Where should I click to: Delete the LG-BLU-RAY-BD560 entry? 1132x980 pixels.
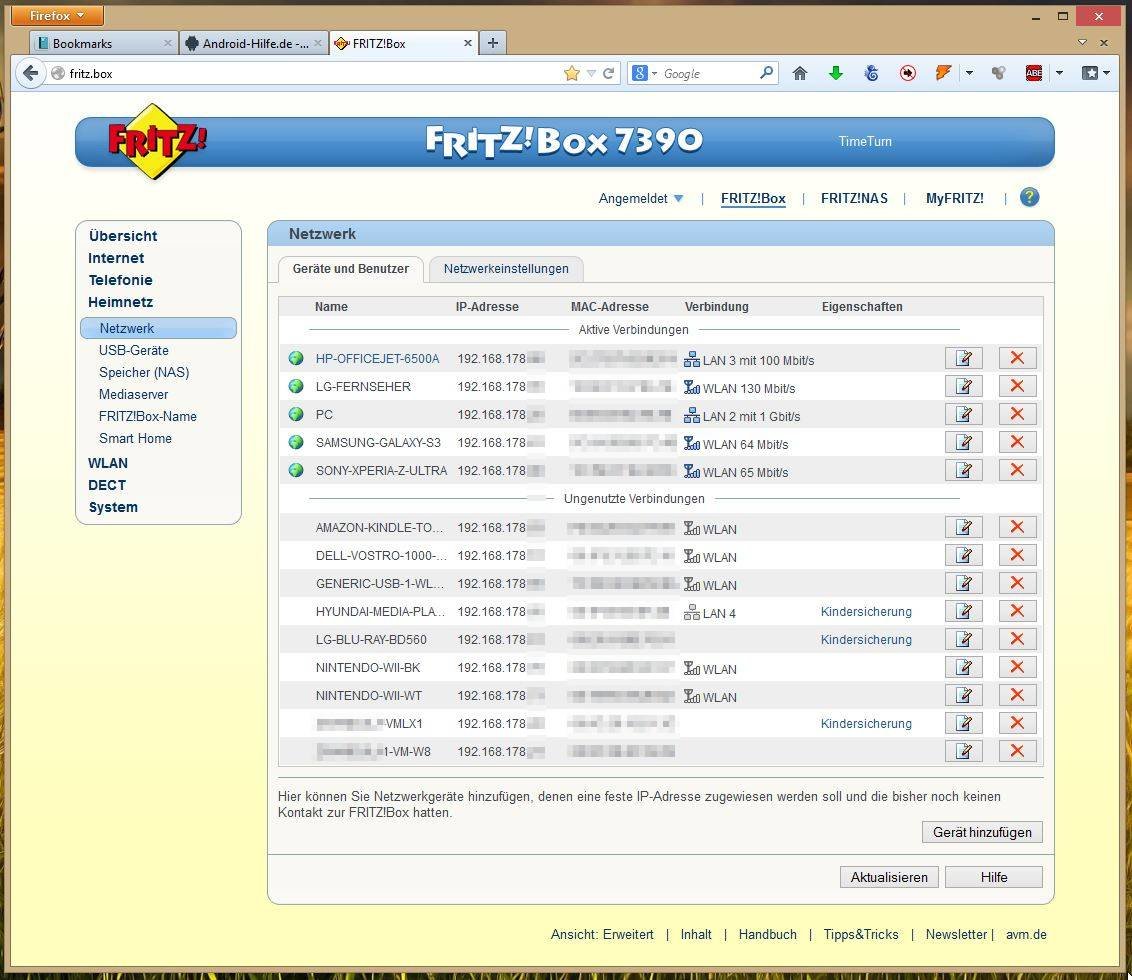1017,640
